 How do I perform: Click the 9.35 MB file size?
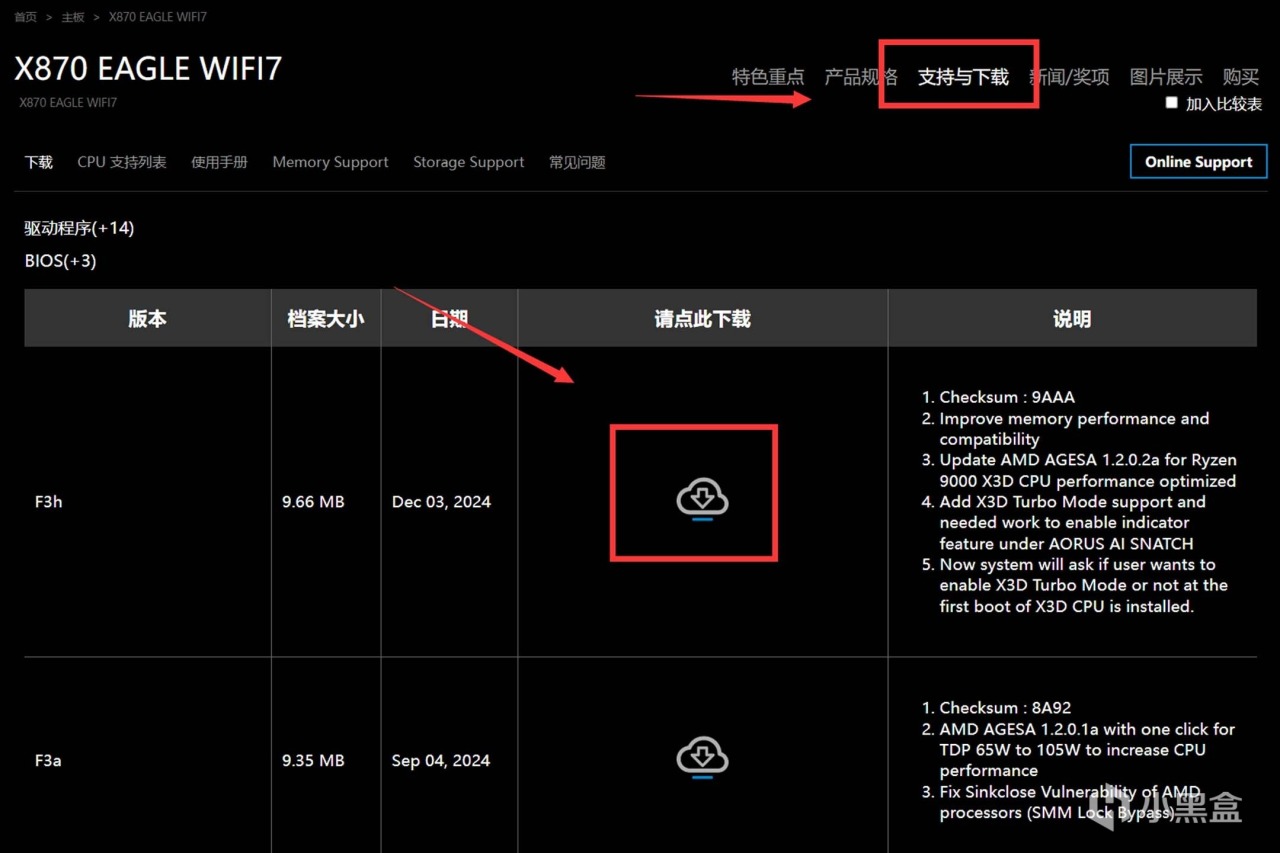(313, 761)
